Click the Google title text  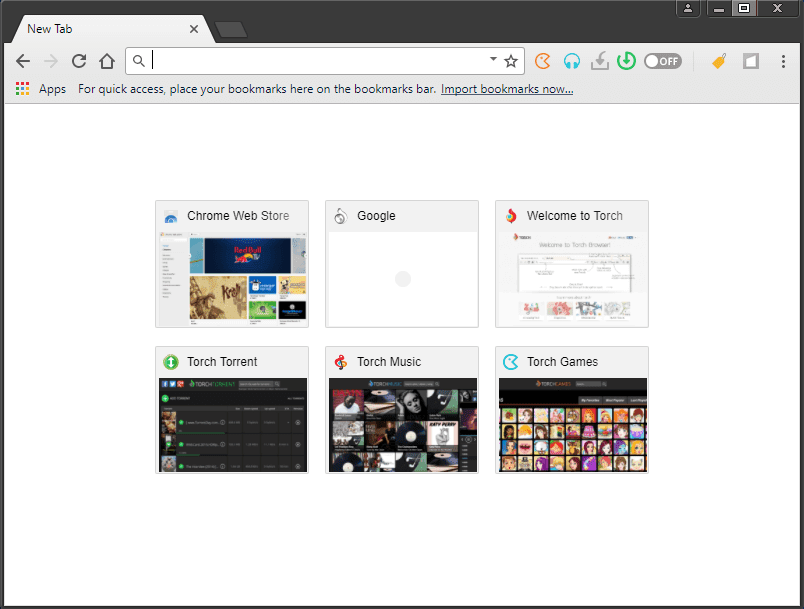pos(376,216)
